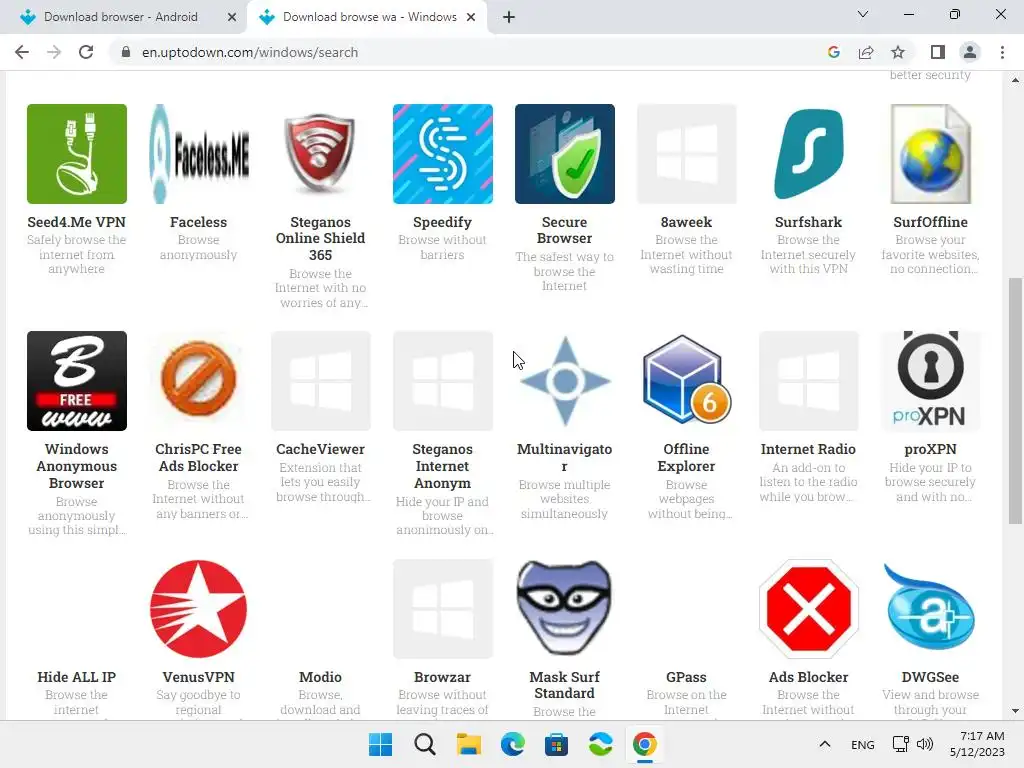Click the Offline Explorer title link
Screen dimensions: 1024x768
point(686,458)
